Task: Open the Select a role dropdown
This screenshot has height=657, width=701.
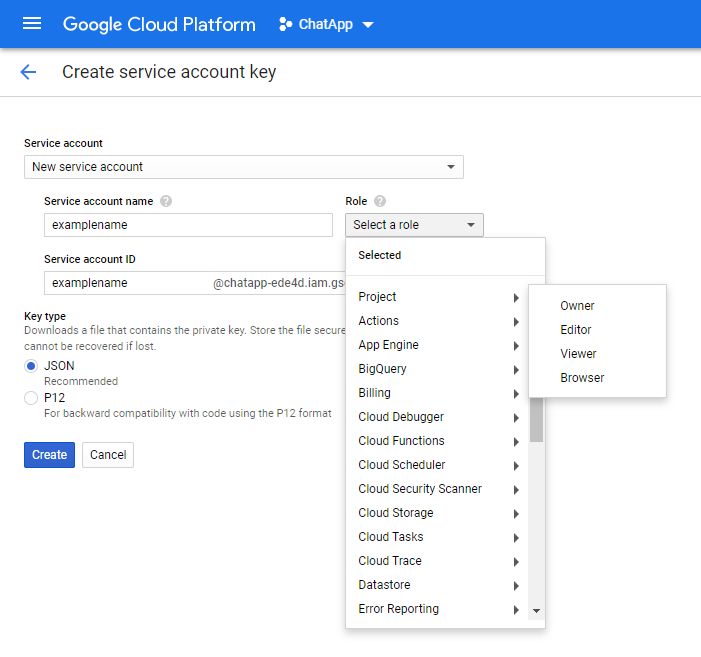Action: click(x=414, y=225)
